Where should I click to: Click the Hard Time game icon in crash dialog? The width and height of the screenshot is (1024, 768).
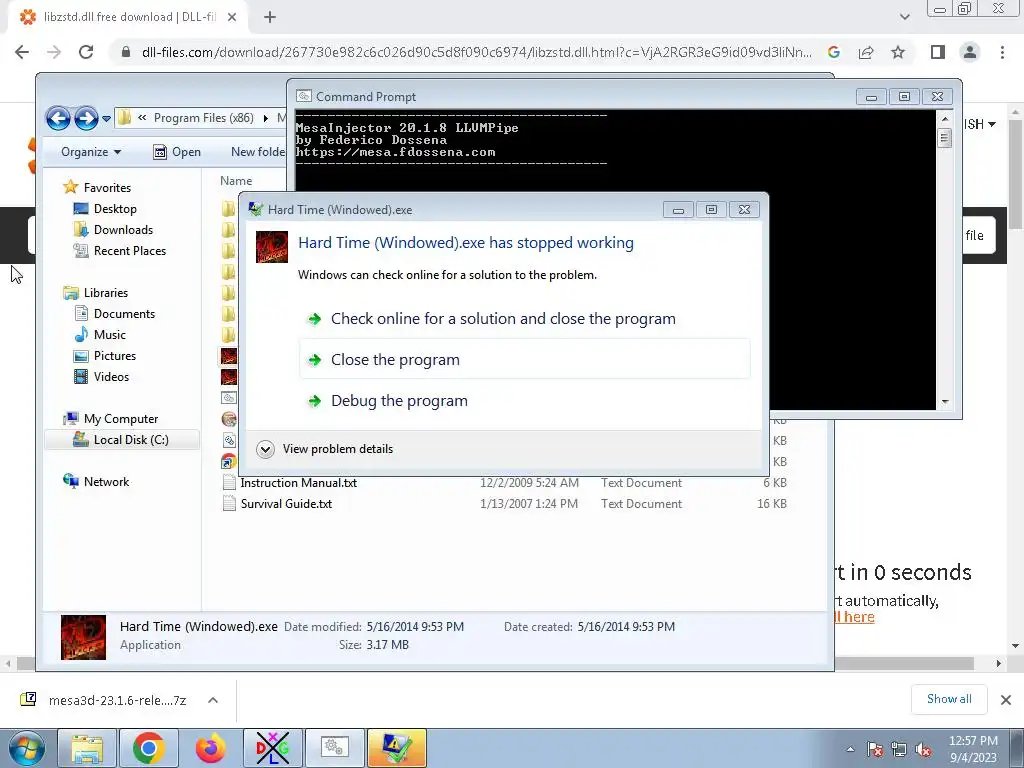click(272, 247)
